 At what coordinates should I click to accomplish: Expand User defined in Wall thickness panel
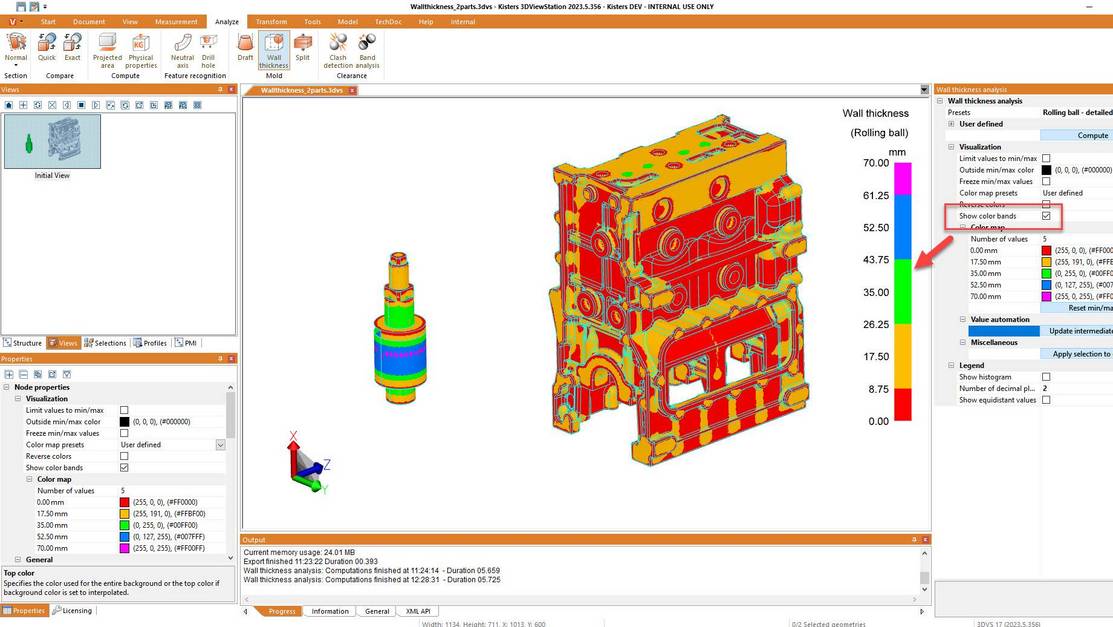(x=952, y=124)
